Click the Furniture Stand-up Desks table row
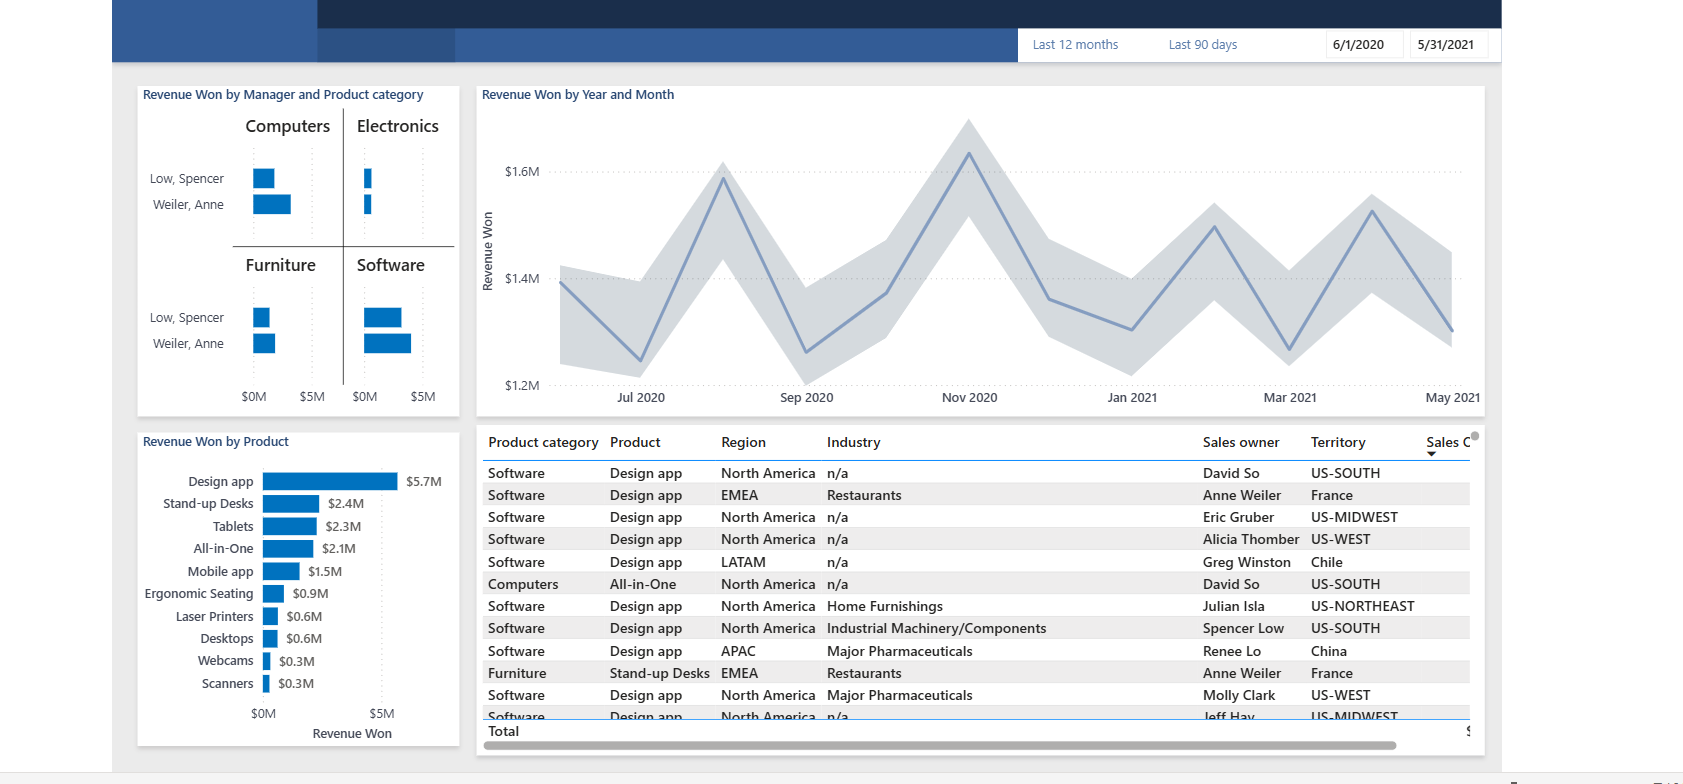1683x784 pixels. (977, 673)
